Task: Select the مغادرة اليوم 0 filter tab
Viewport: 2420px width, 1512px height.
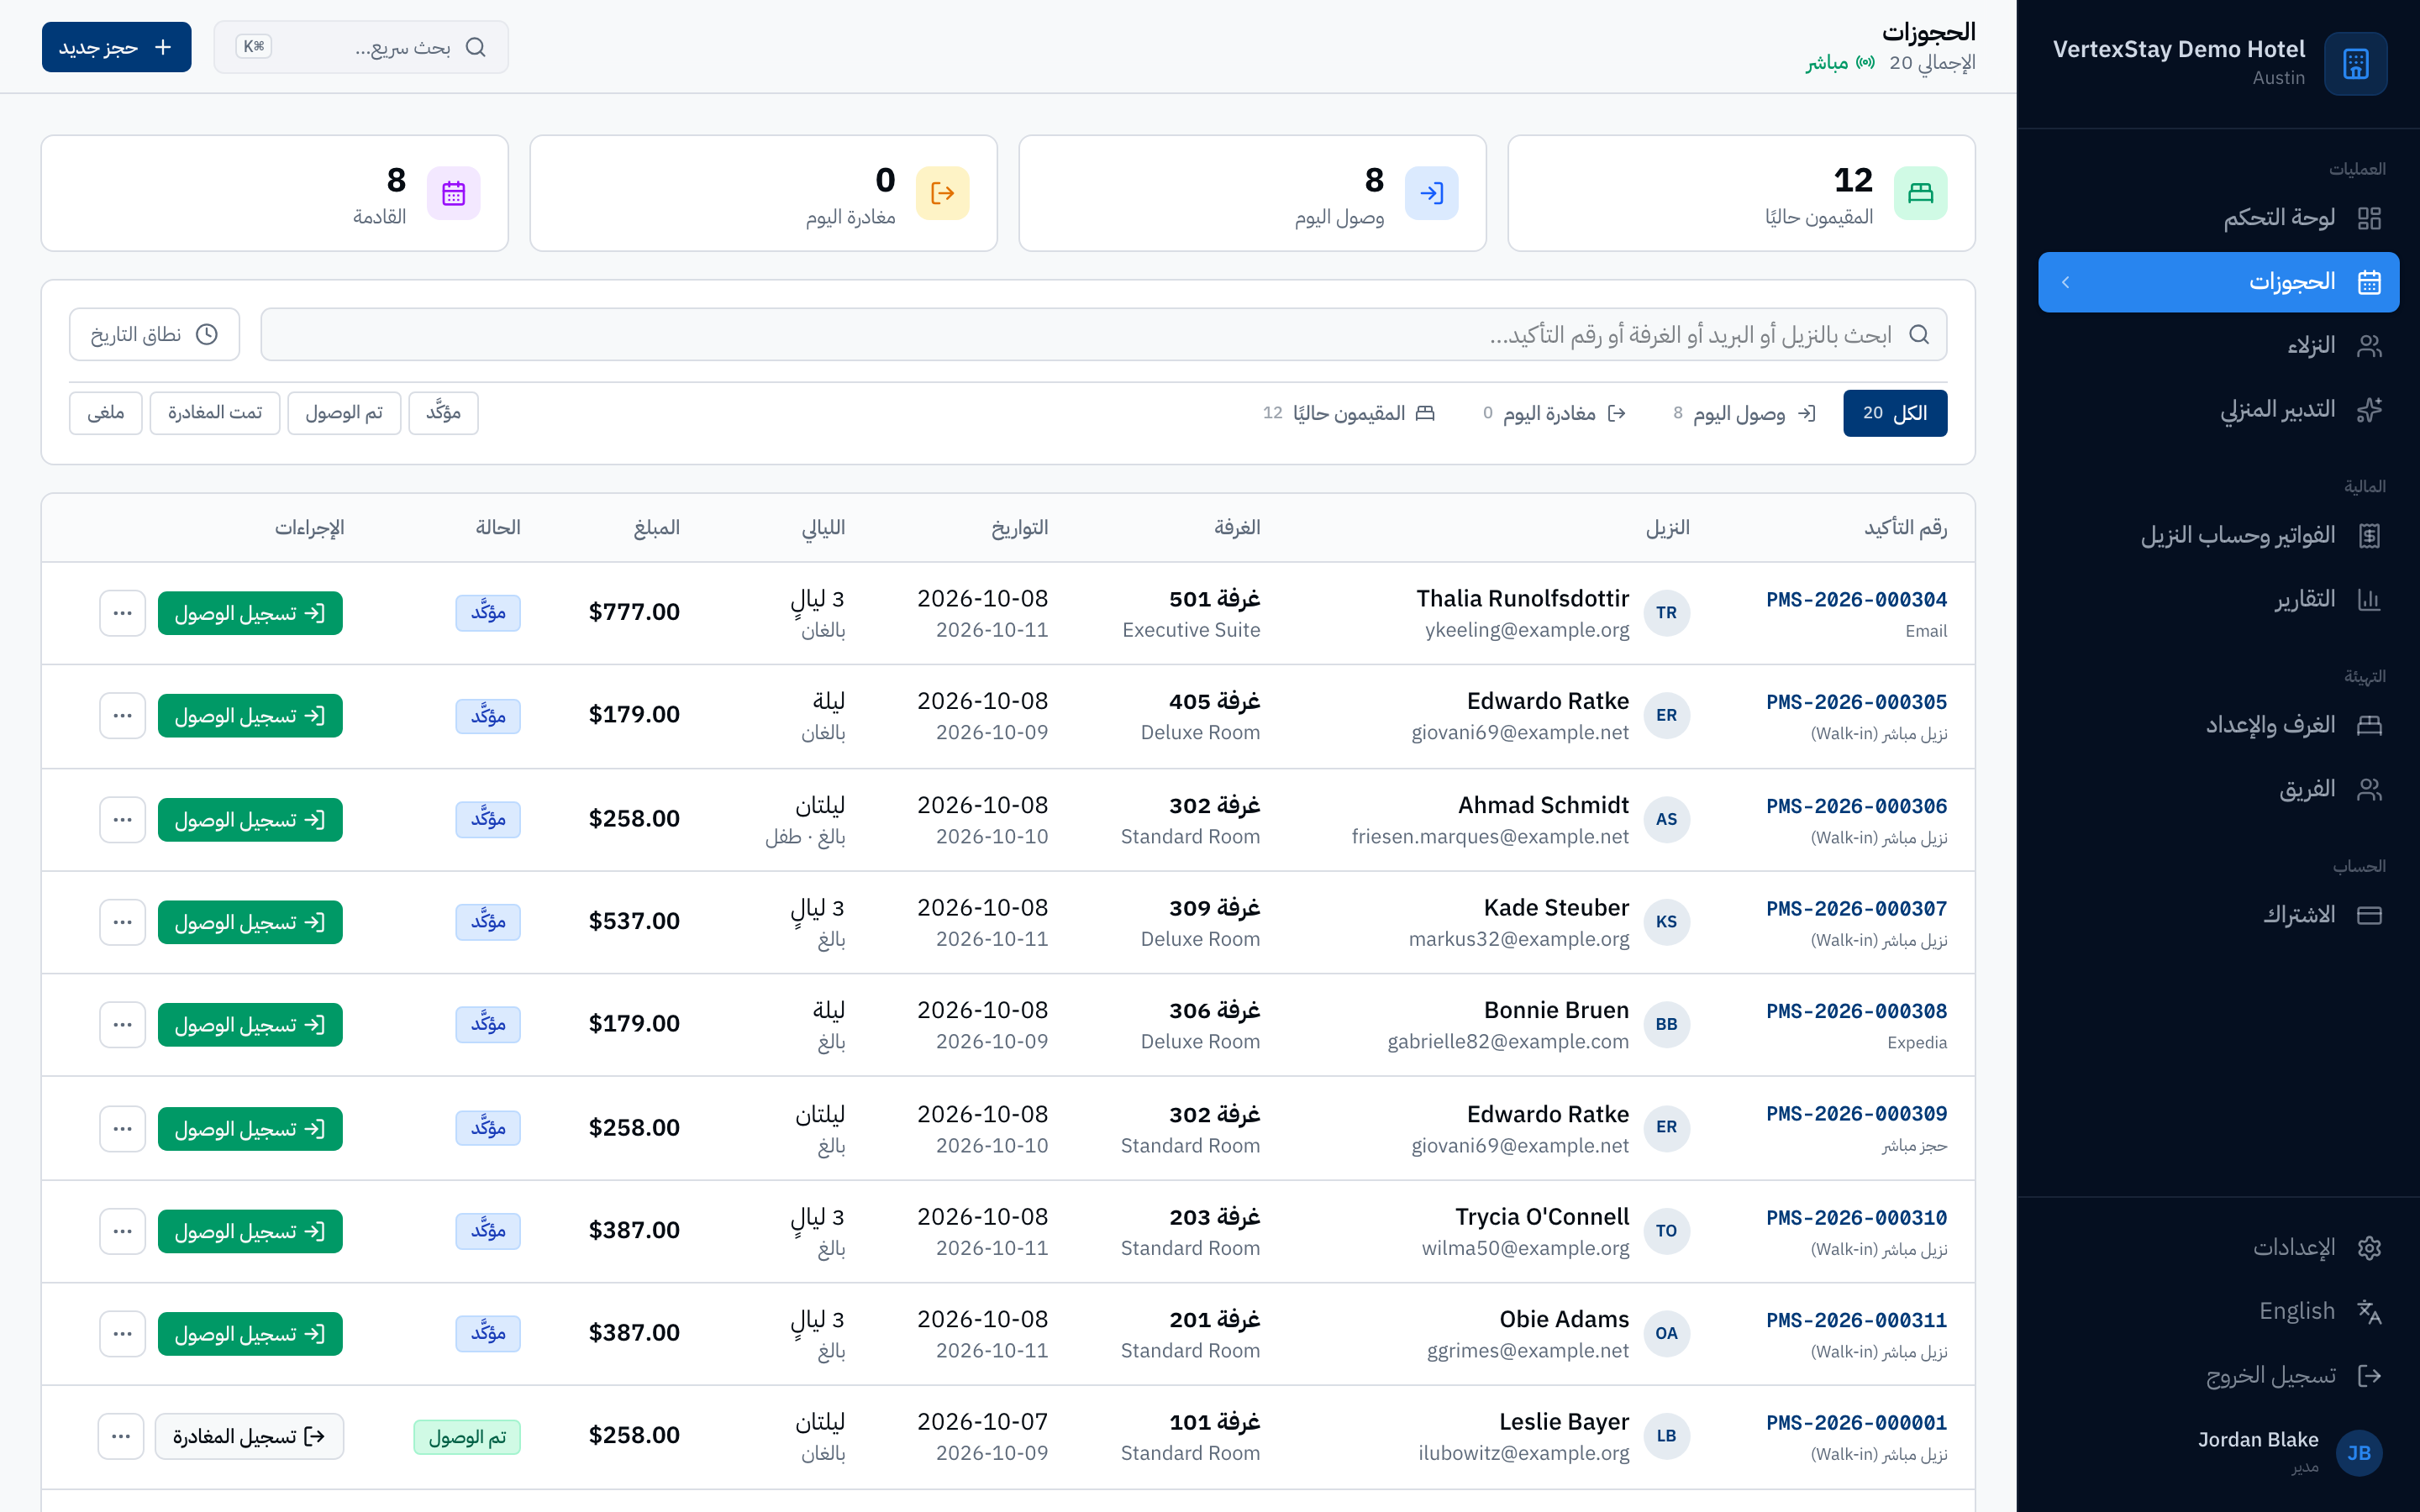Action: [x=1554, y=413]
